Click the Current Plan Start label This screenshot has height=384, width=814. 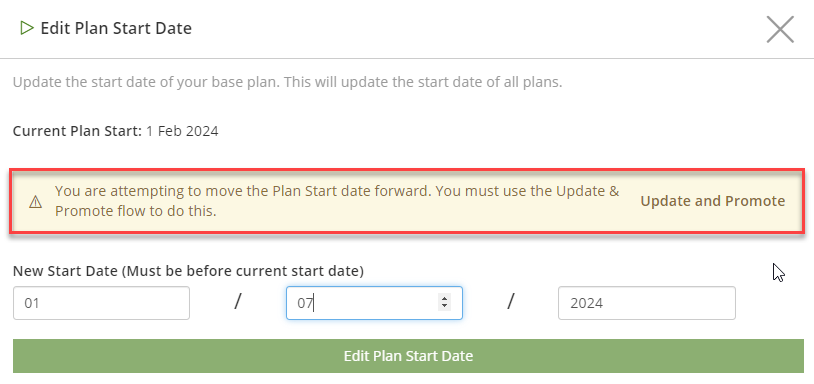[77, 131]
